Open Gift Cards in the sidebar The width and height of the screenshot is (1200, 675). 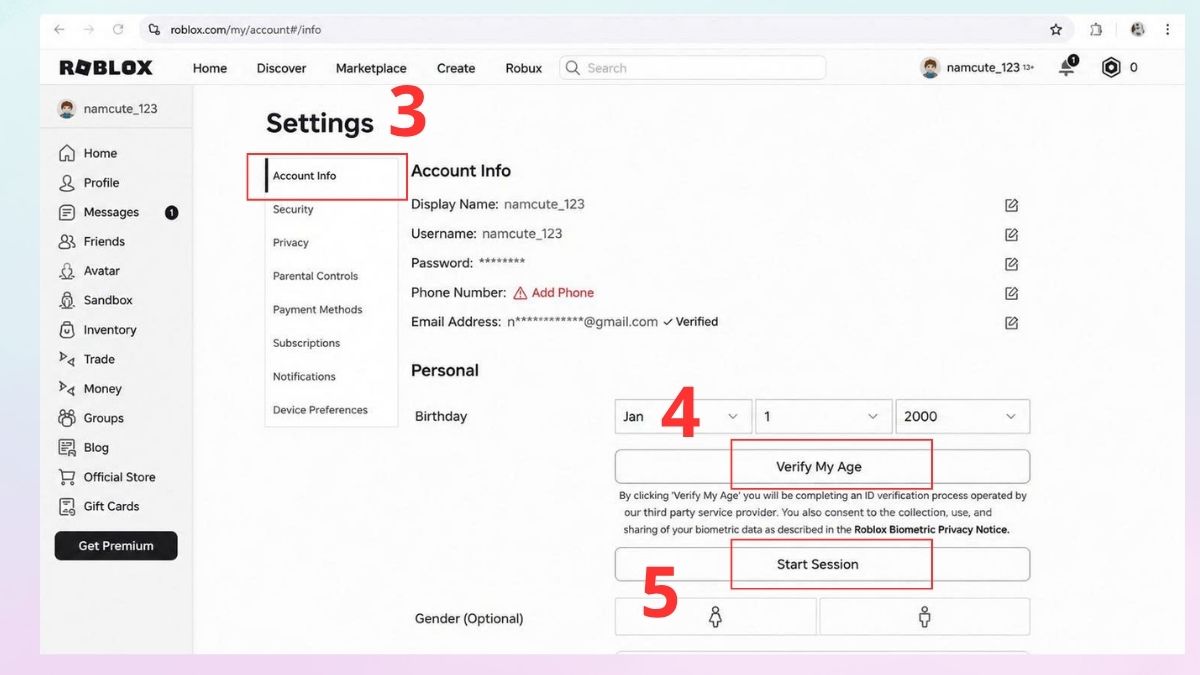click(x=99, y=506)
